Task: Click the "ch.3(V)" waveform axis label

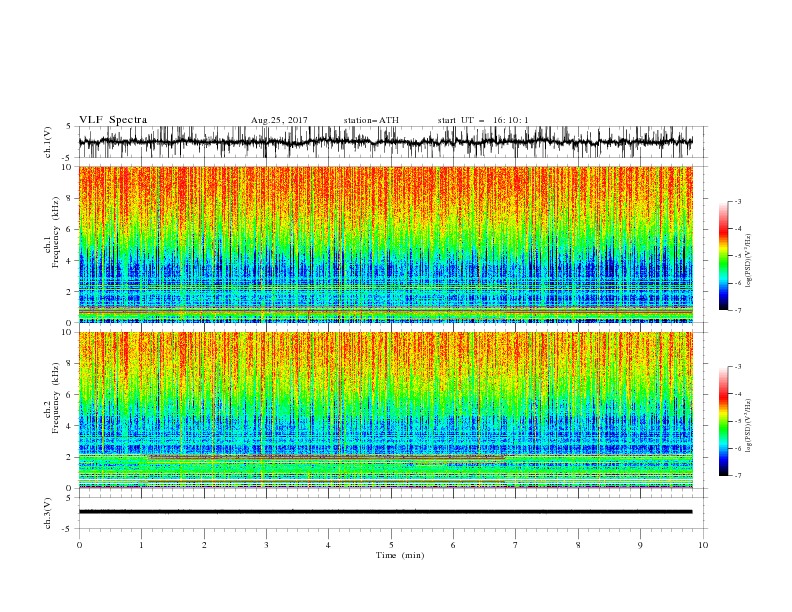Action: 48,513
